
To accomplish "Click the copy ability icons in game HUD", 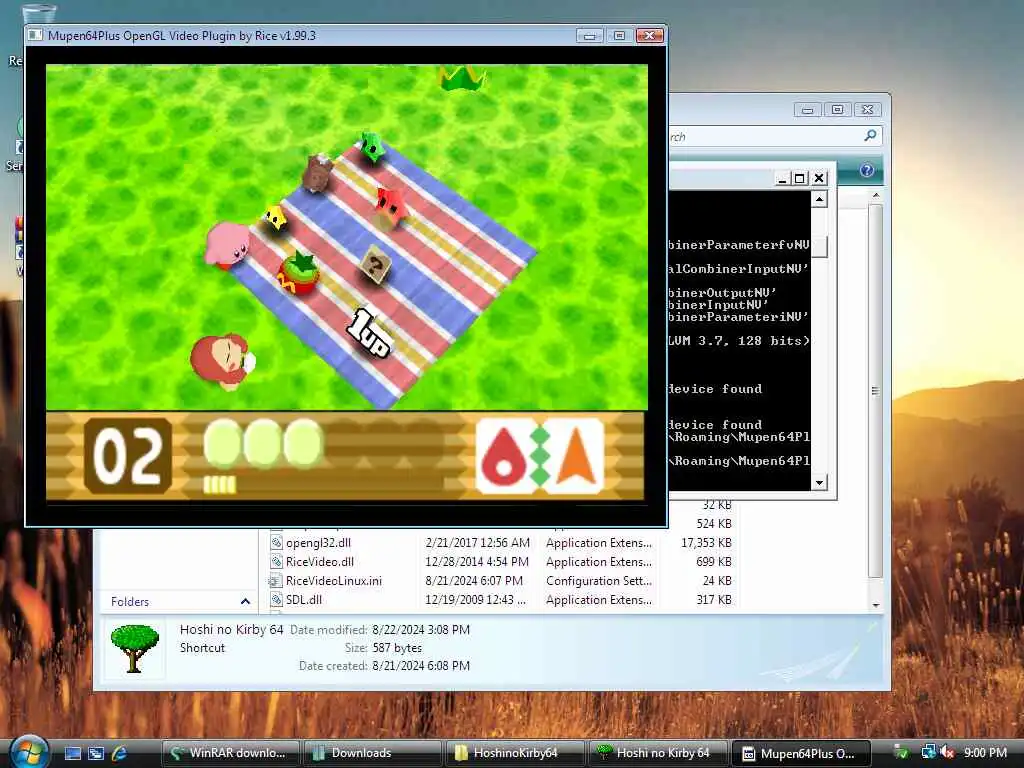I will tap(539, 456).
